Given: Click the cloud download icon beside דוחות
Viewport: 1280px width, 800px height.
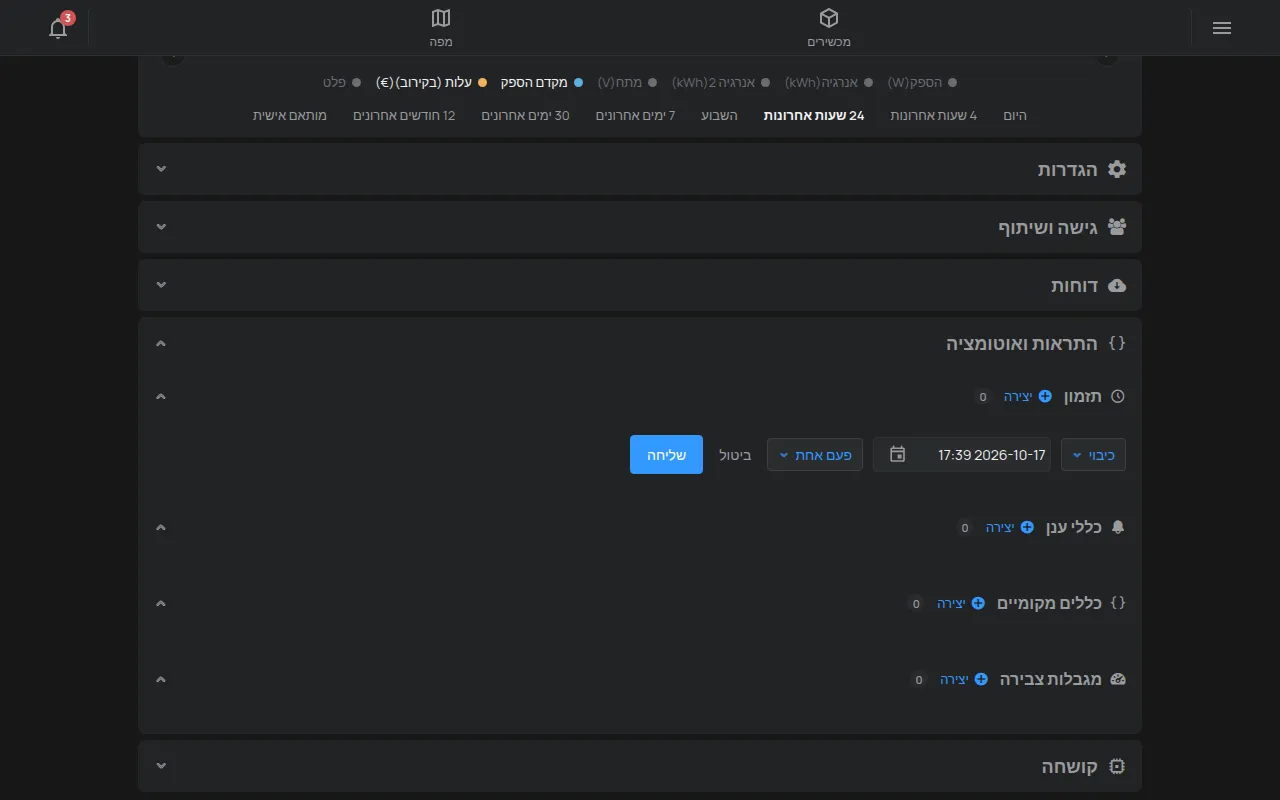Looking at the screenshot, I should coord(1117,285).
